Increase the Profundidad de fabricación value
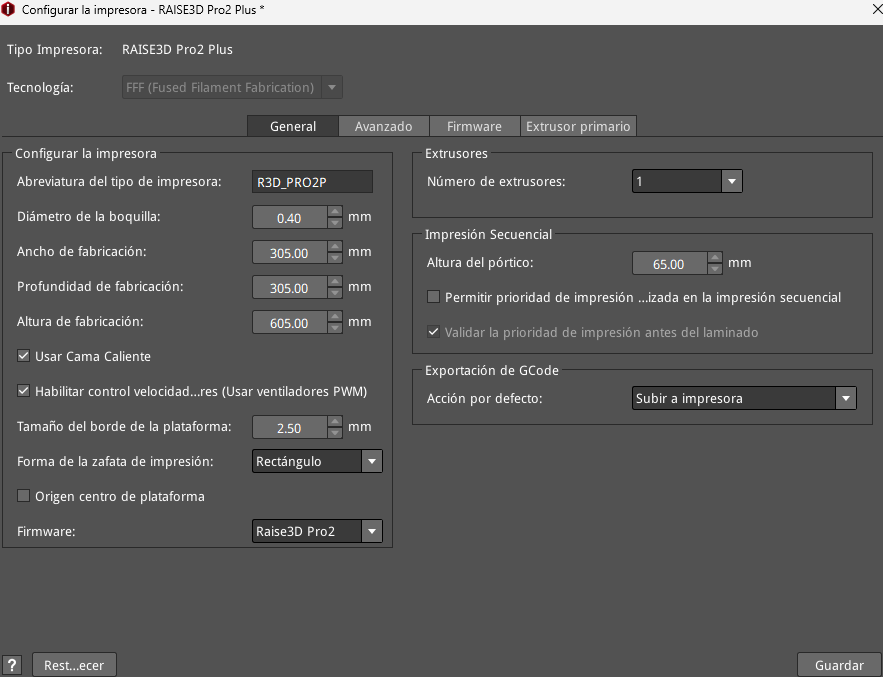Screen dimensions: 883x677 (335, 282)
